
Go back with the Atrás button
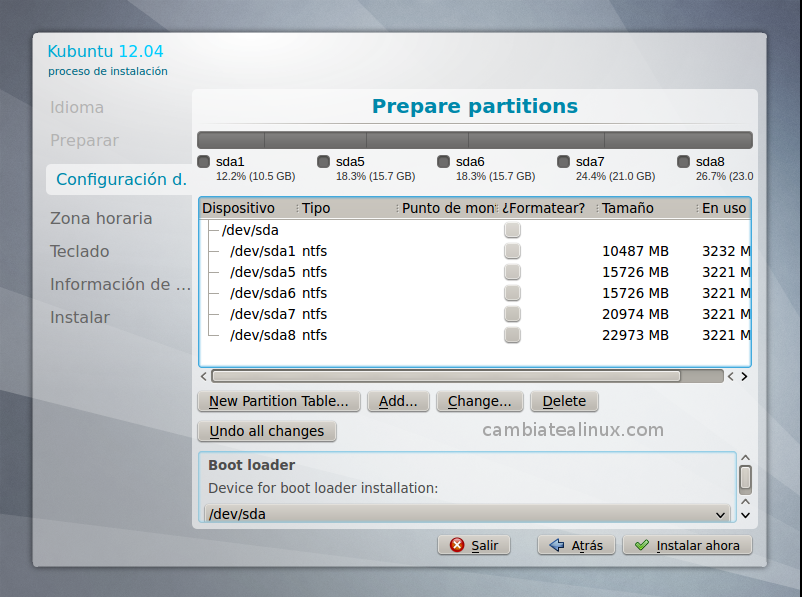(576, 545)
